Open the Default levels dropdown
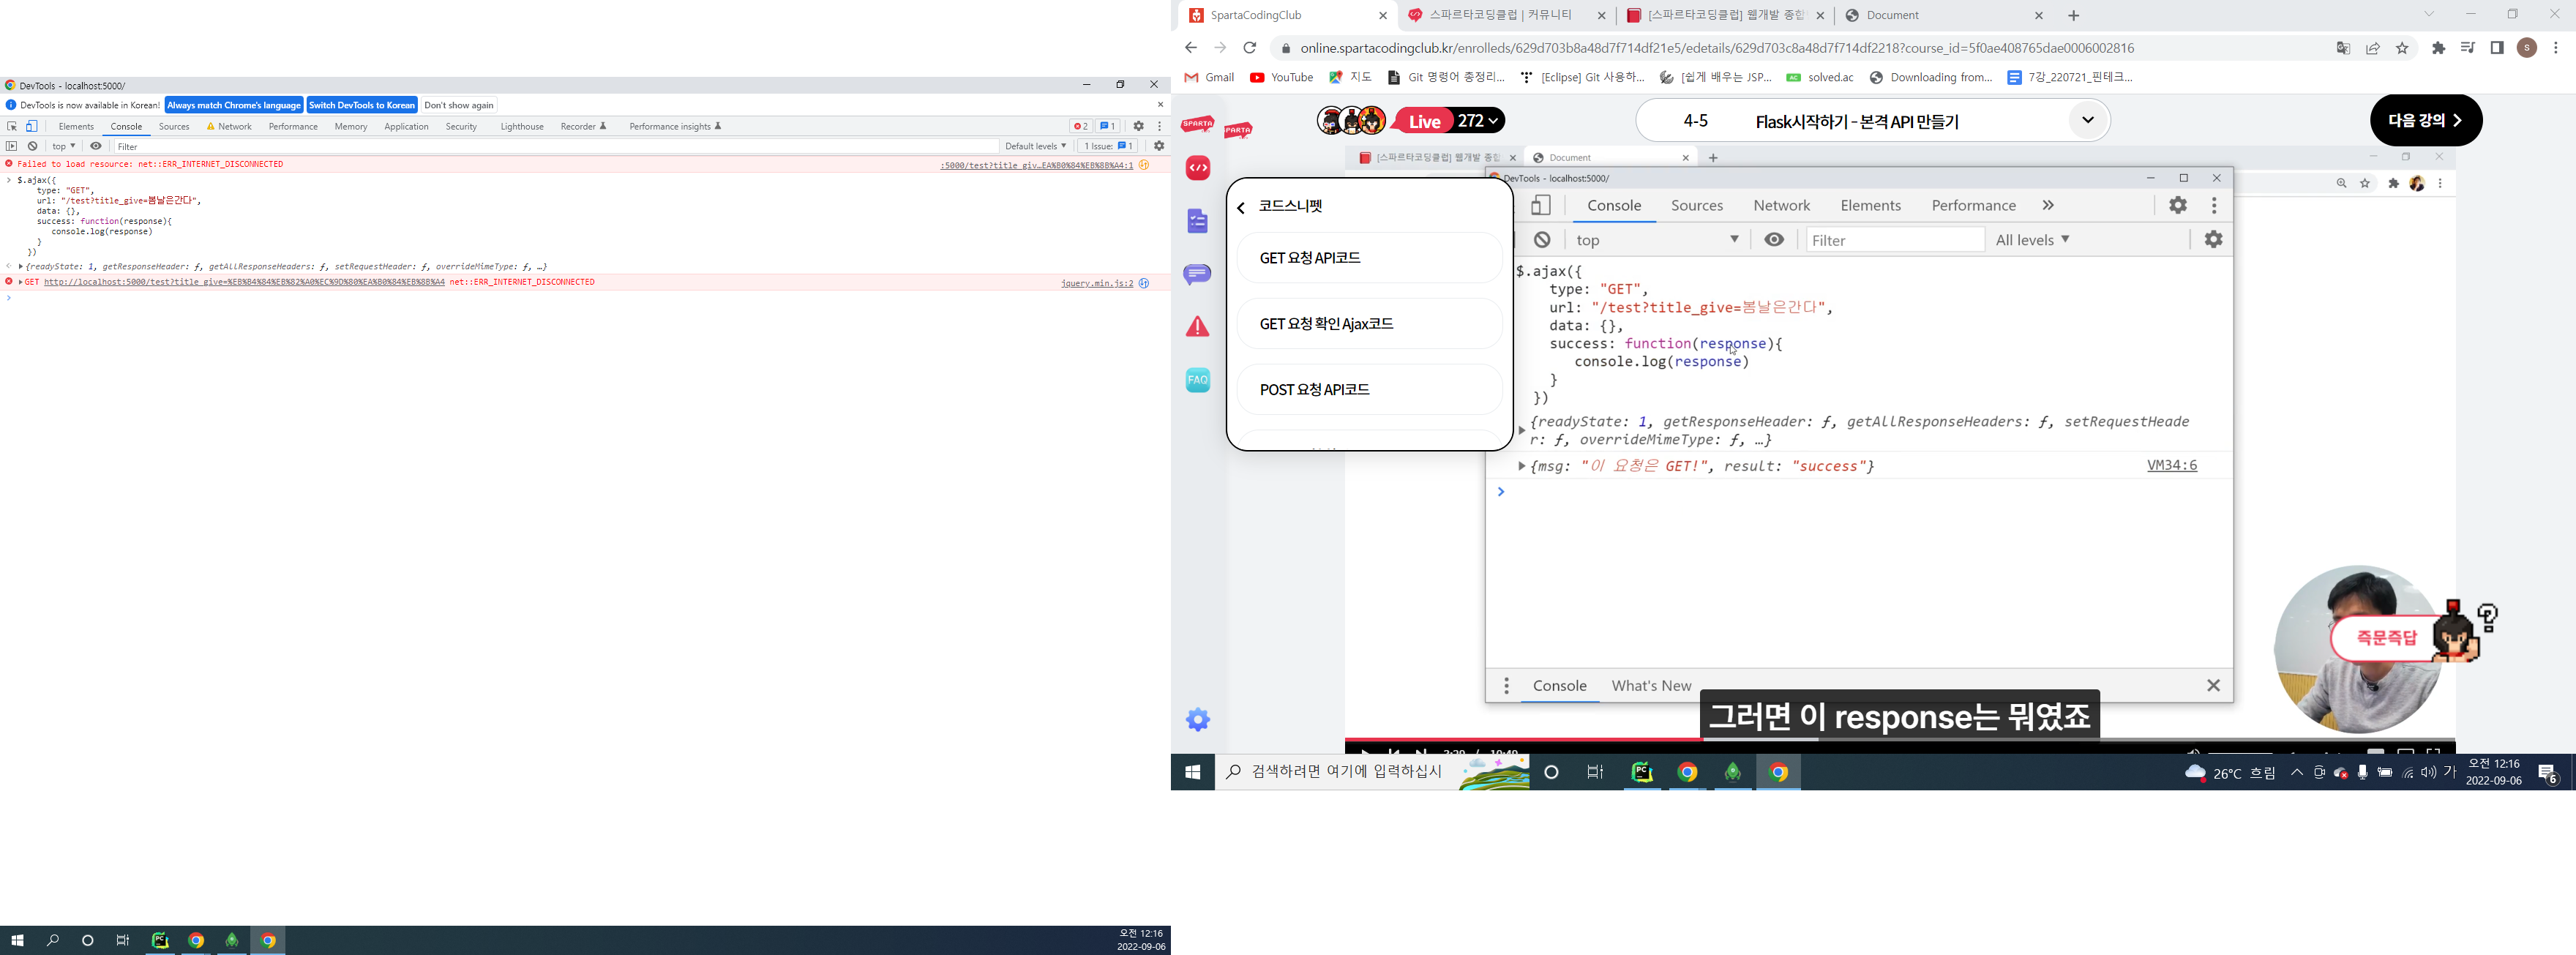Screen dimensions: 2576x955 [x=1035, y=146]
